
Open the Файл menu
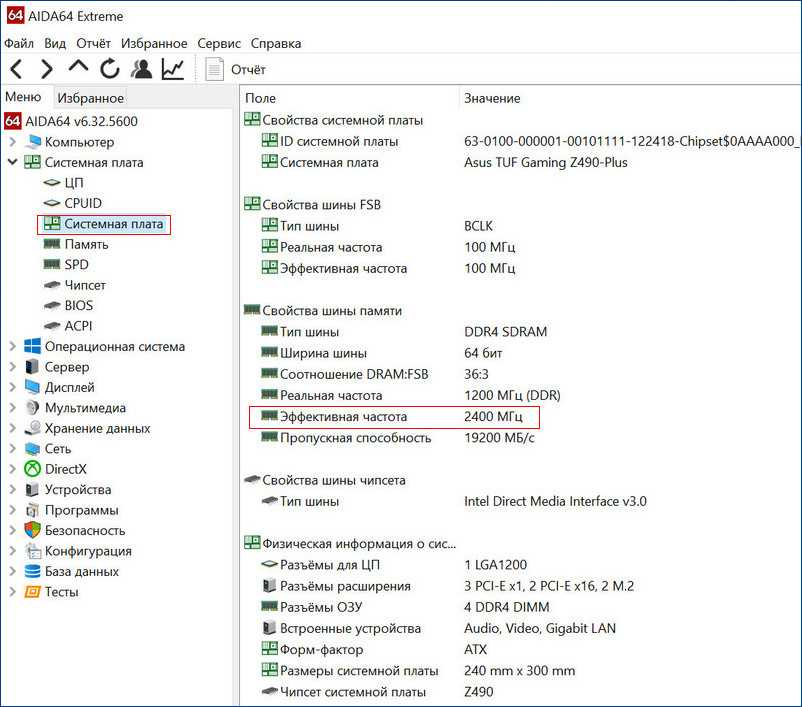click(19, 43)
